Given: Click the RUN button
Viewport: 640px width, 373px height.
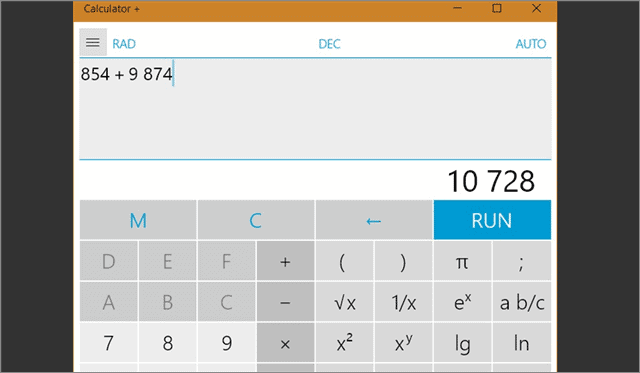Looking at the screenshot, I should (492, 220).
